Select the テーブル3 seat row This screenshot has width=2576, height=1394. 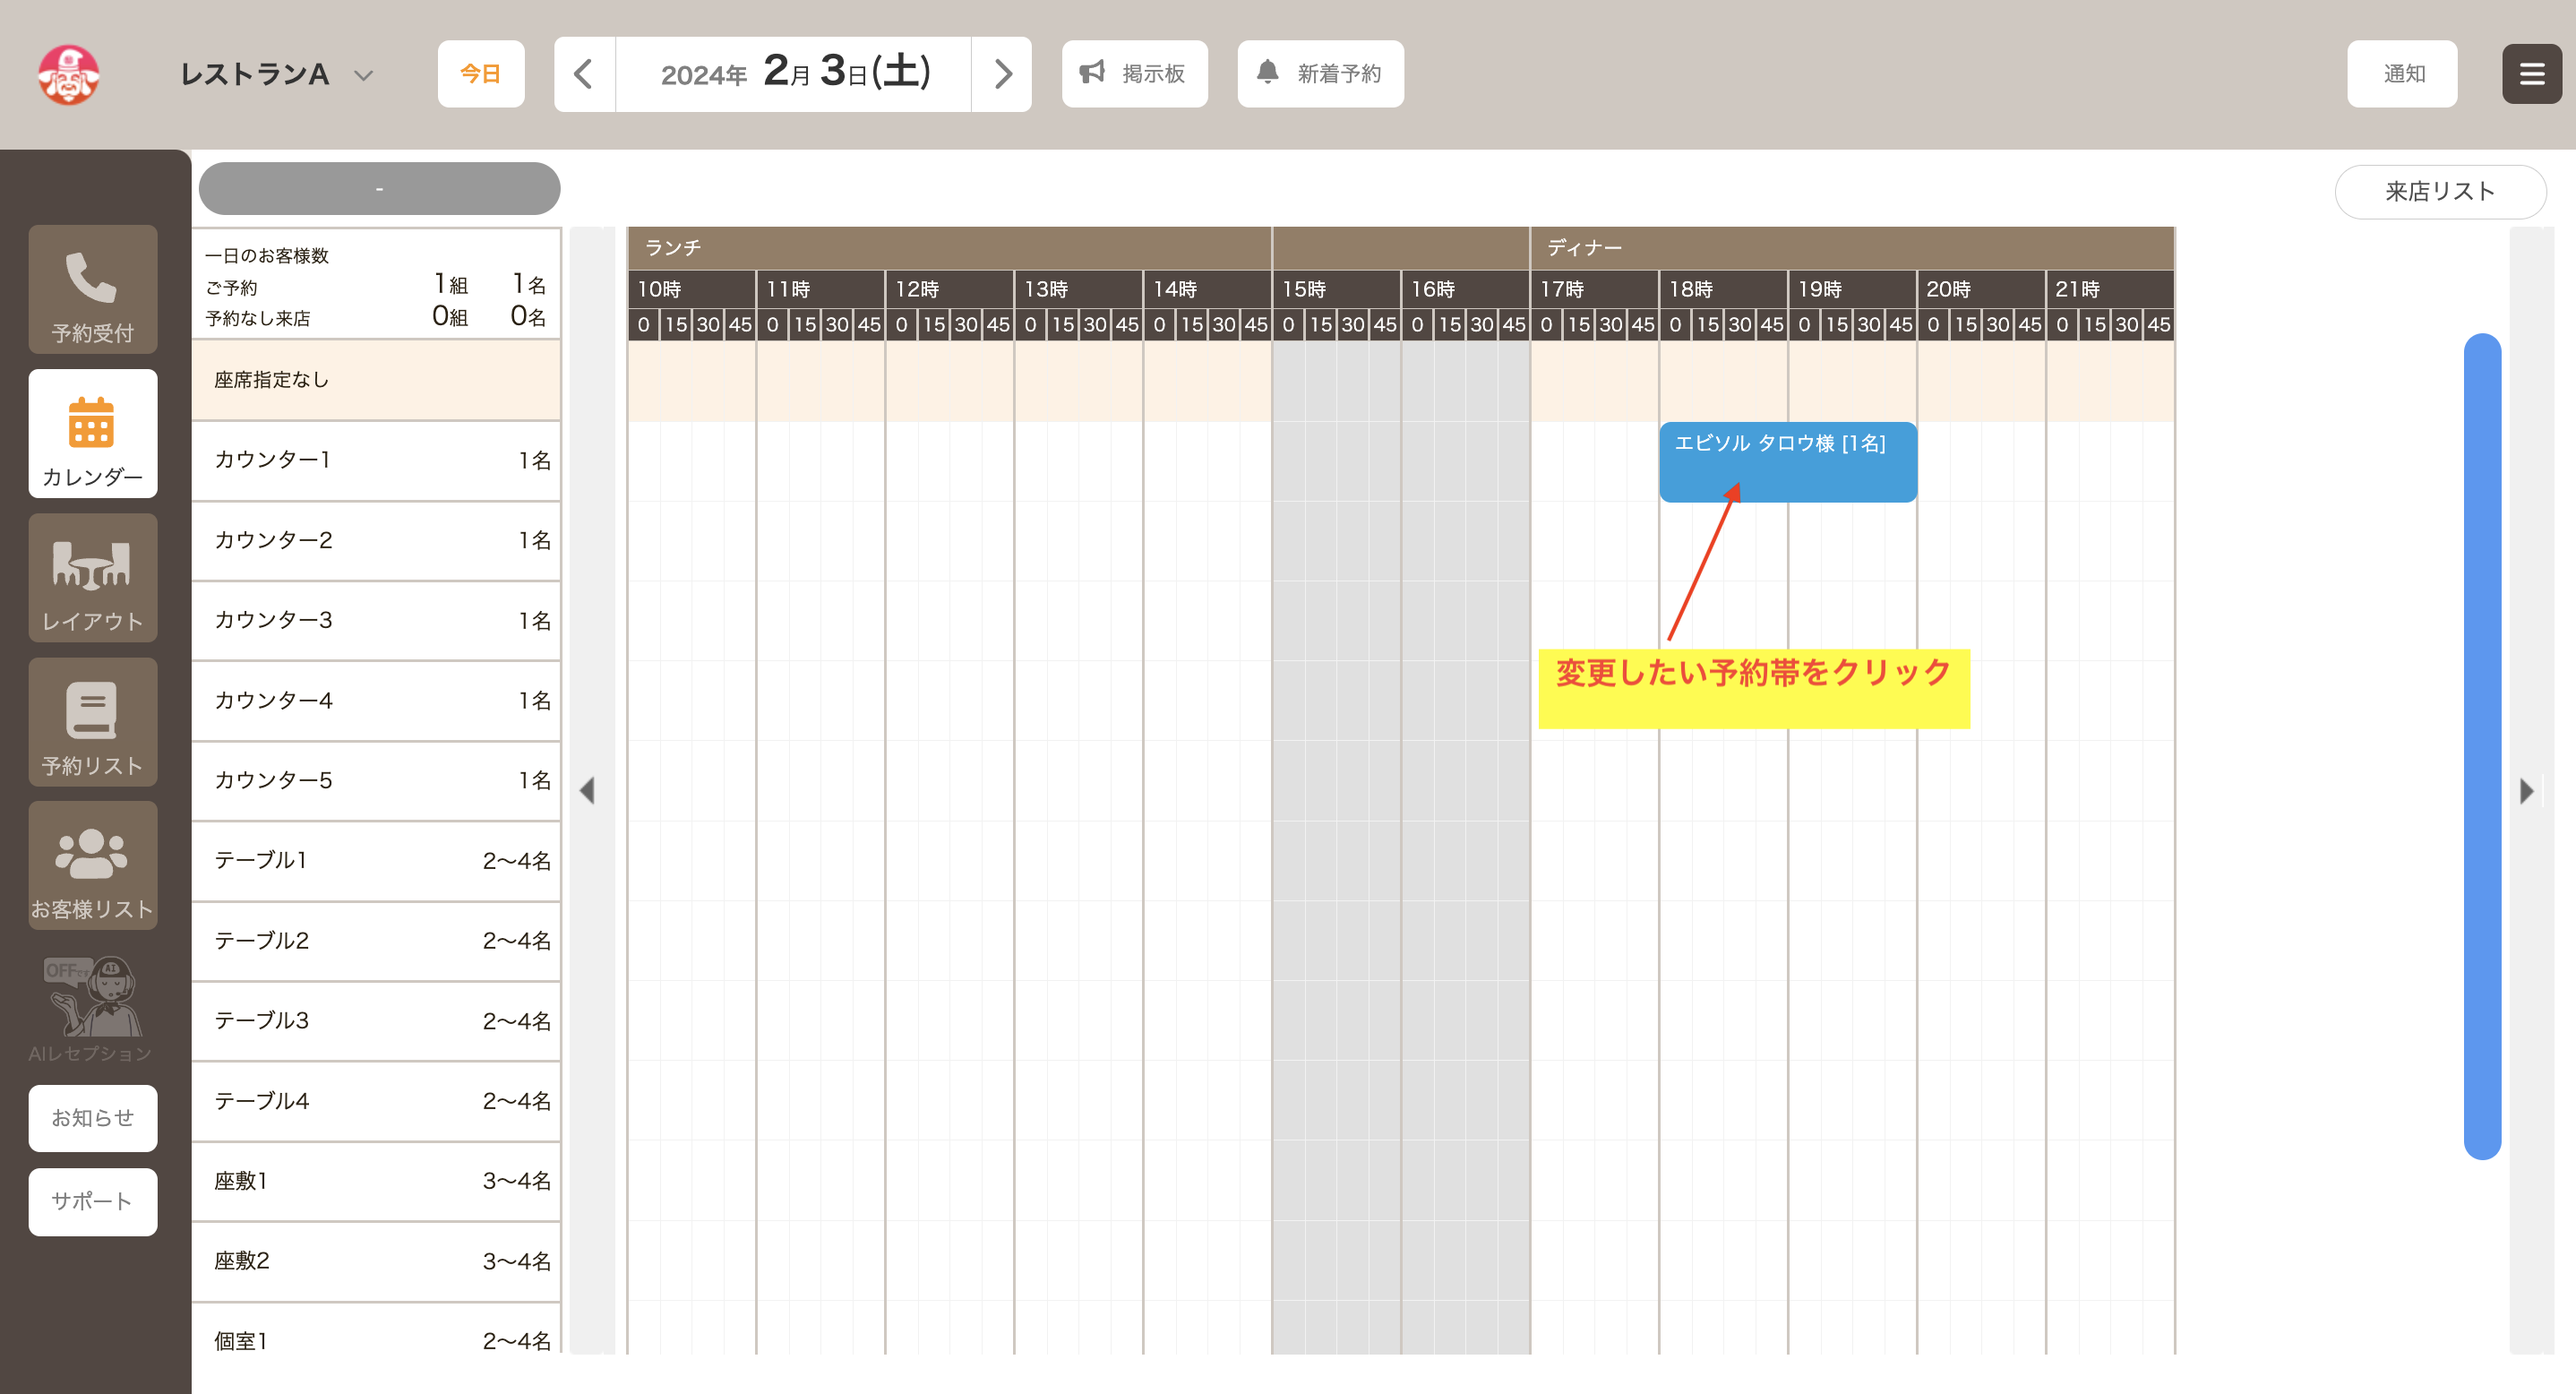coord(376,1020)
